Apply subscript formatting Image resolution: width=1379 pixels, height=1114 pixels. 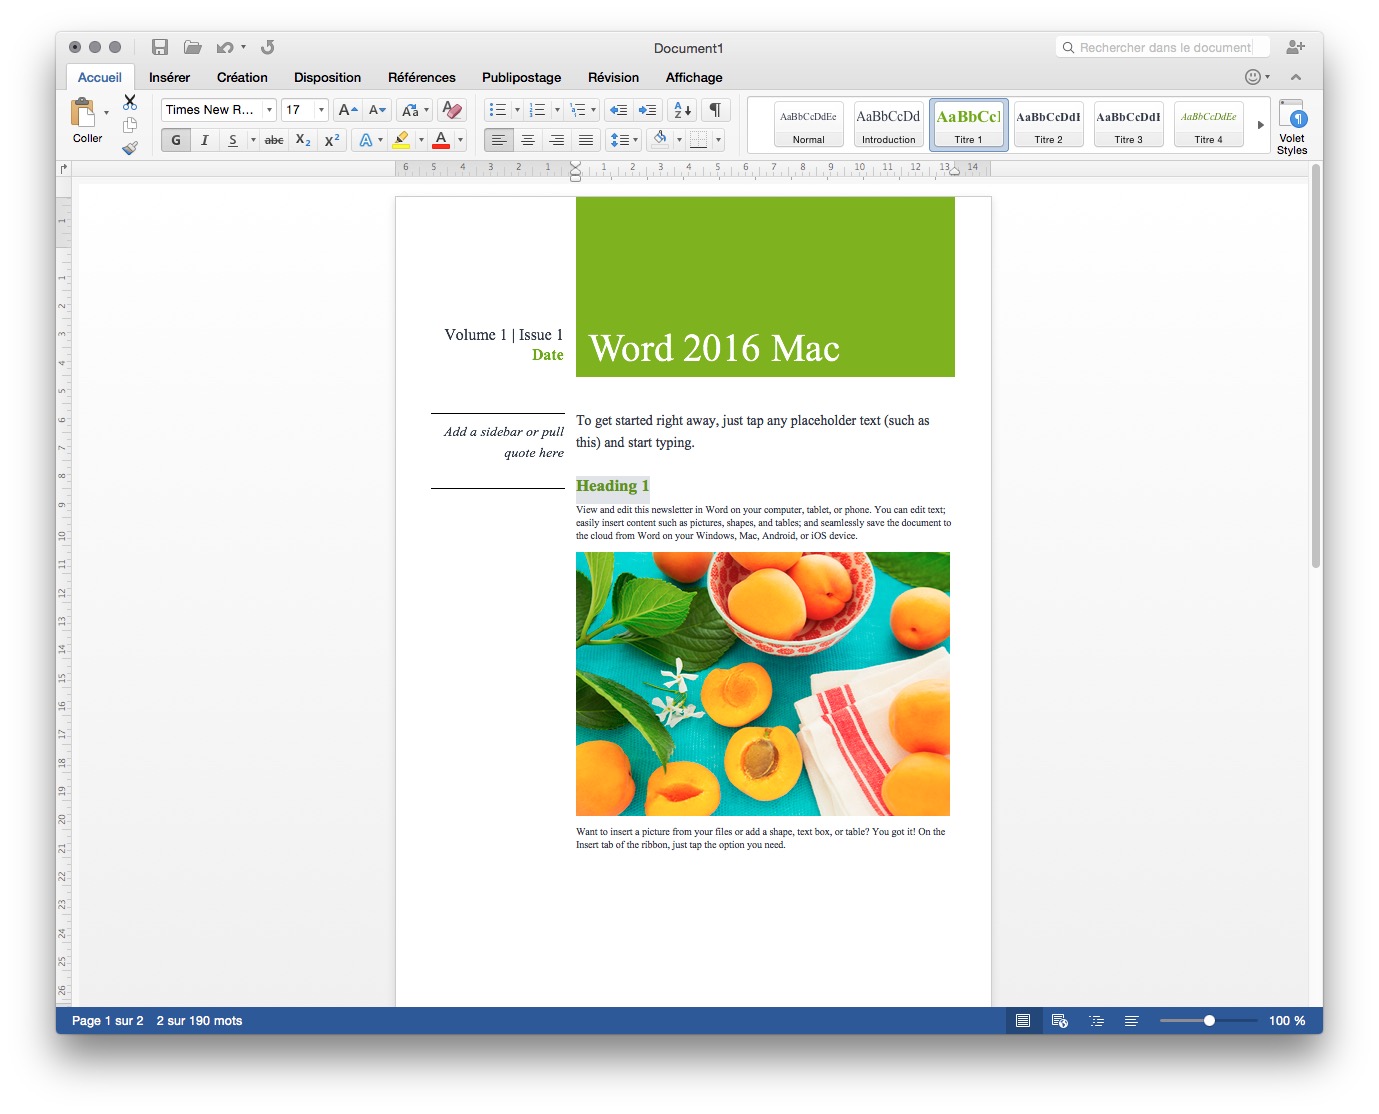pyautogui.click(x=303, y=140)
